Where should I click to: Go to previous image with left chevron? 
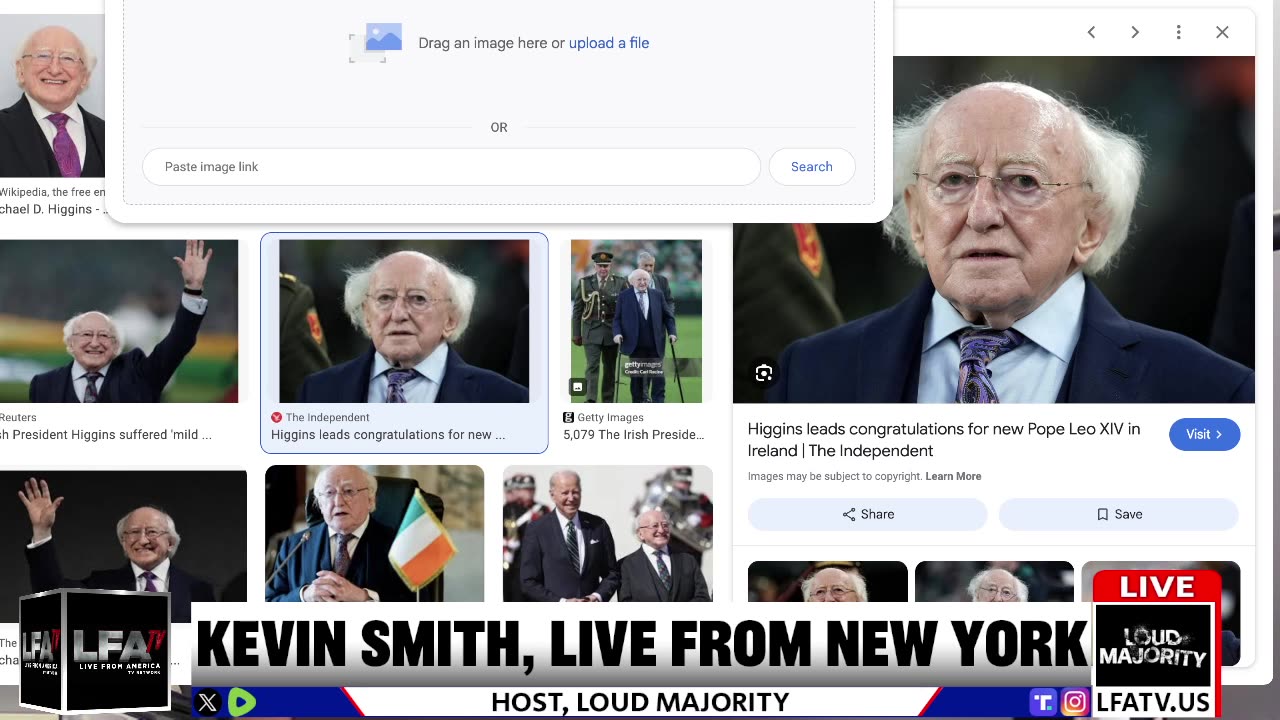(x=1091, y=32)
